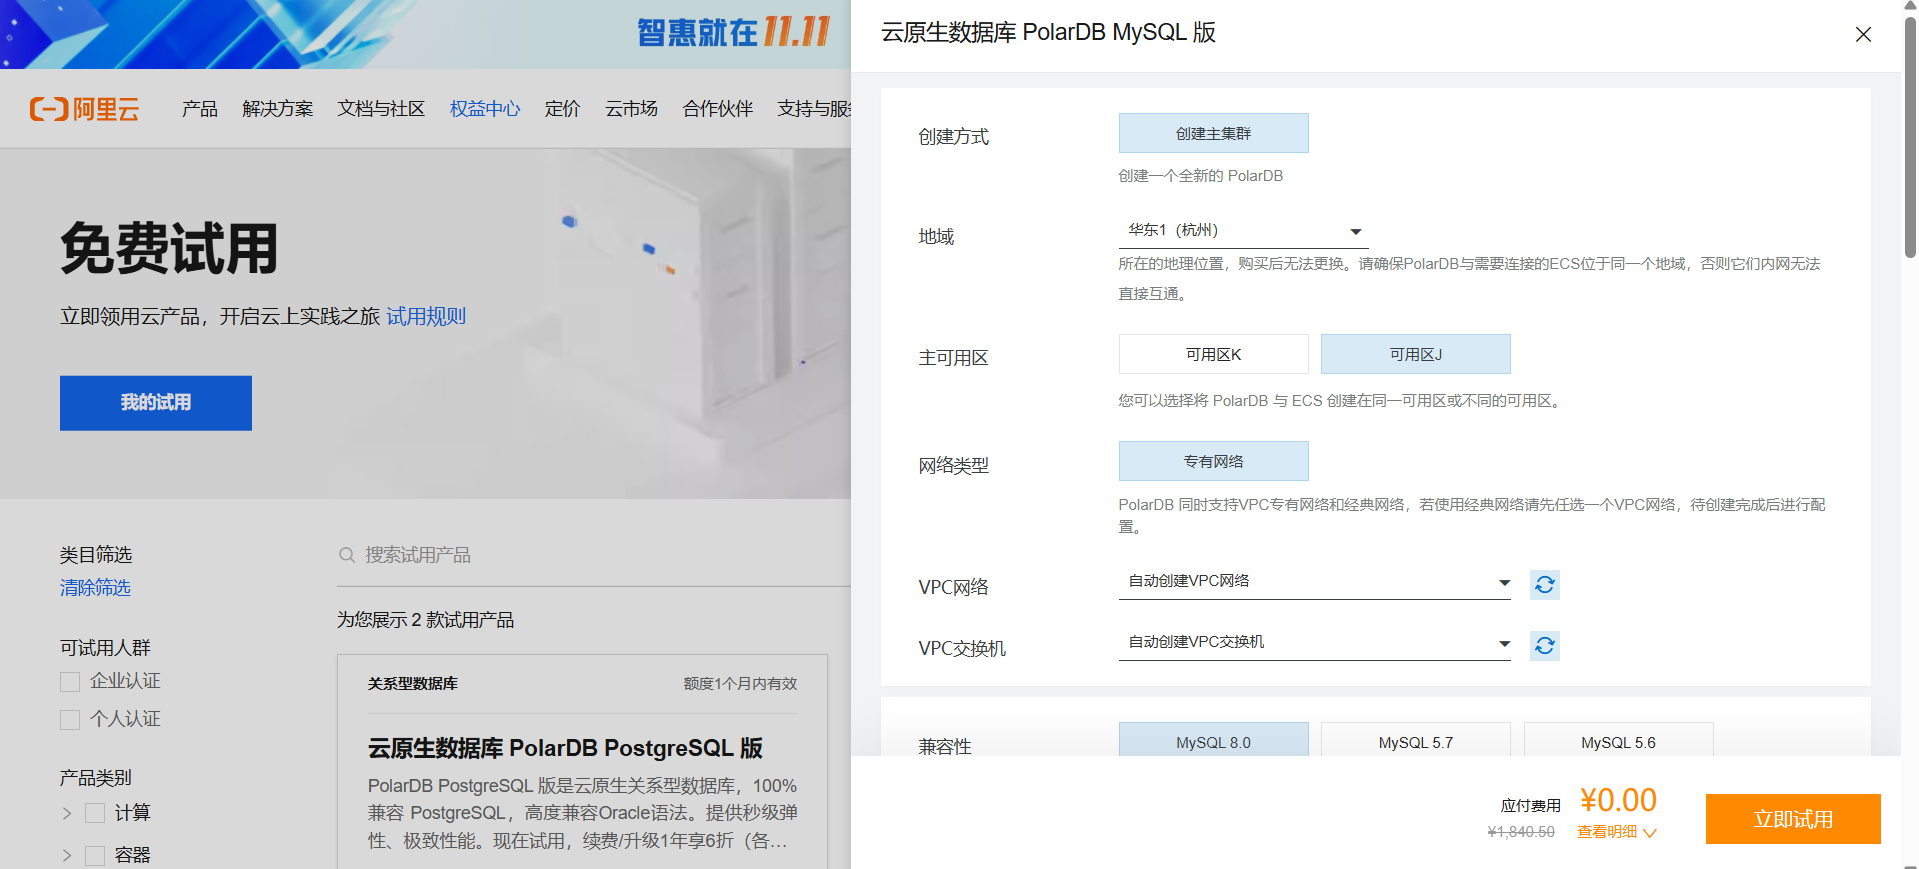Click the search magnifier icon

point(347,555)
